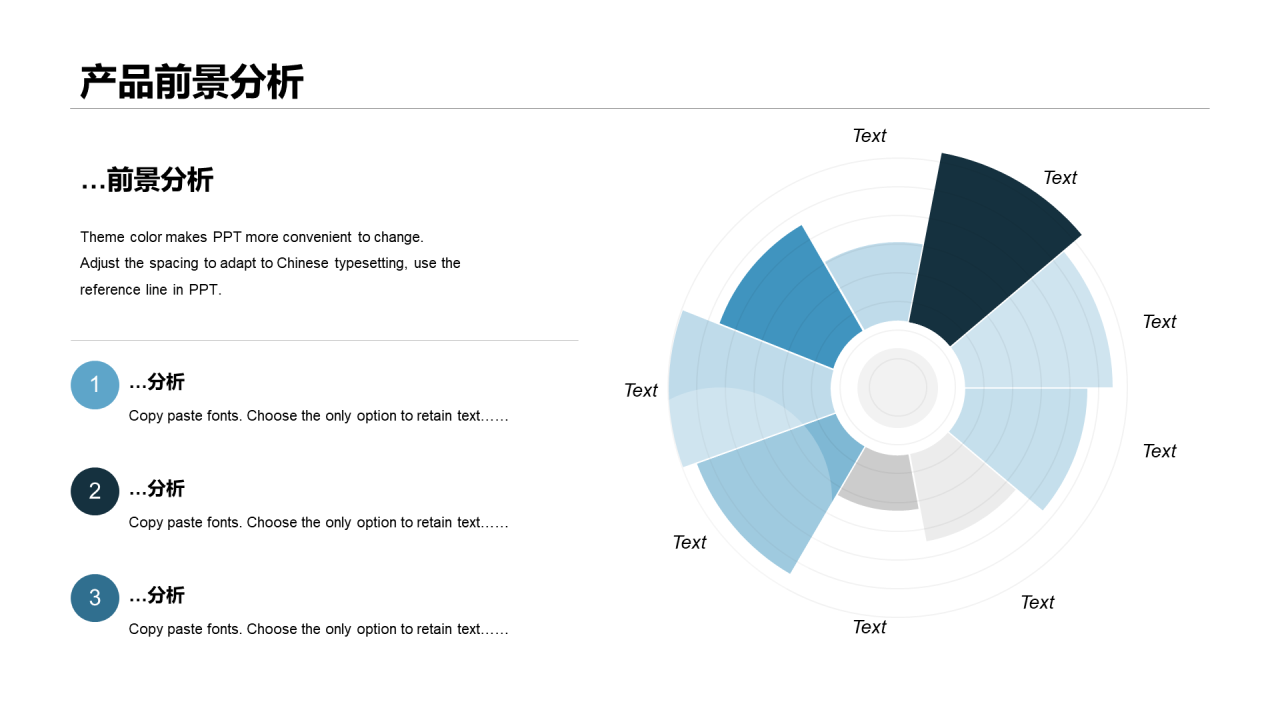Click the light blue circle numbered 1
Screen dimensions: 1280x720
95,385
